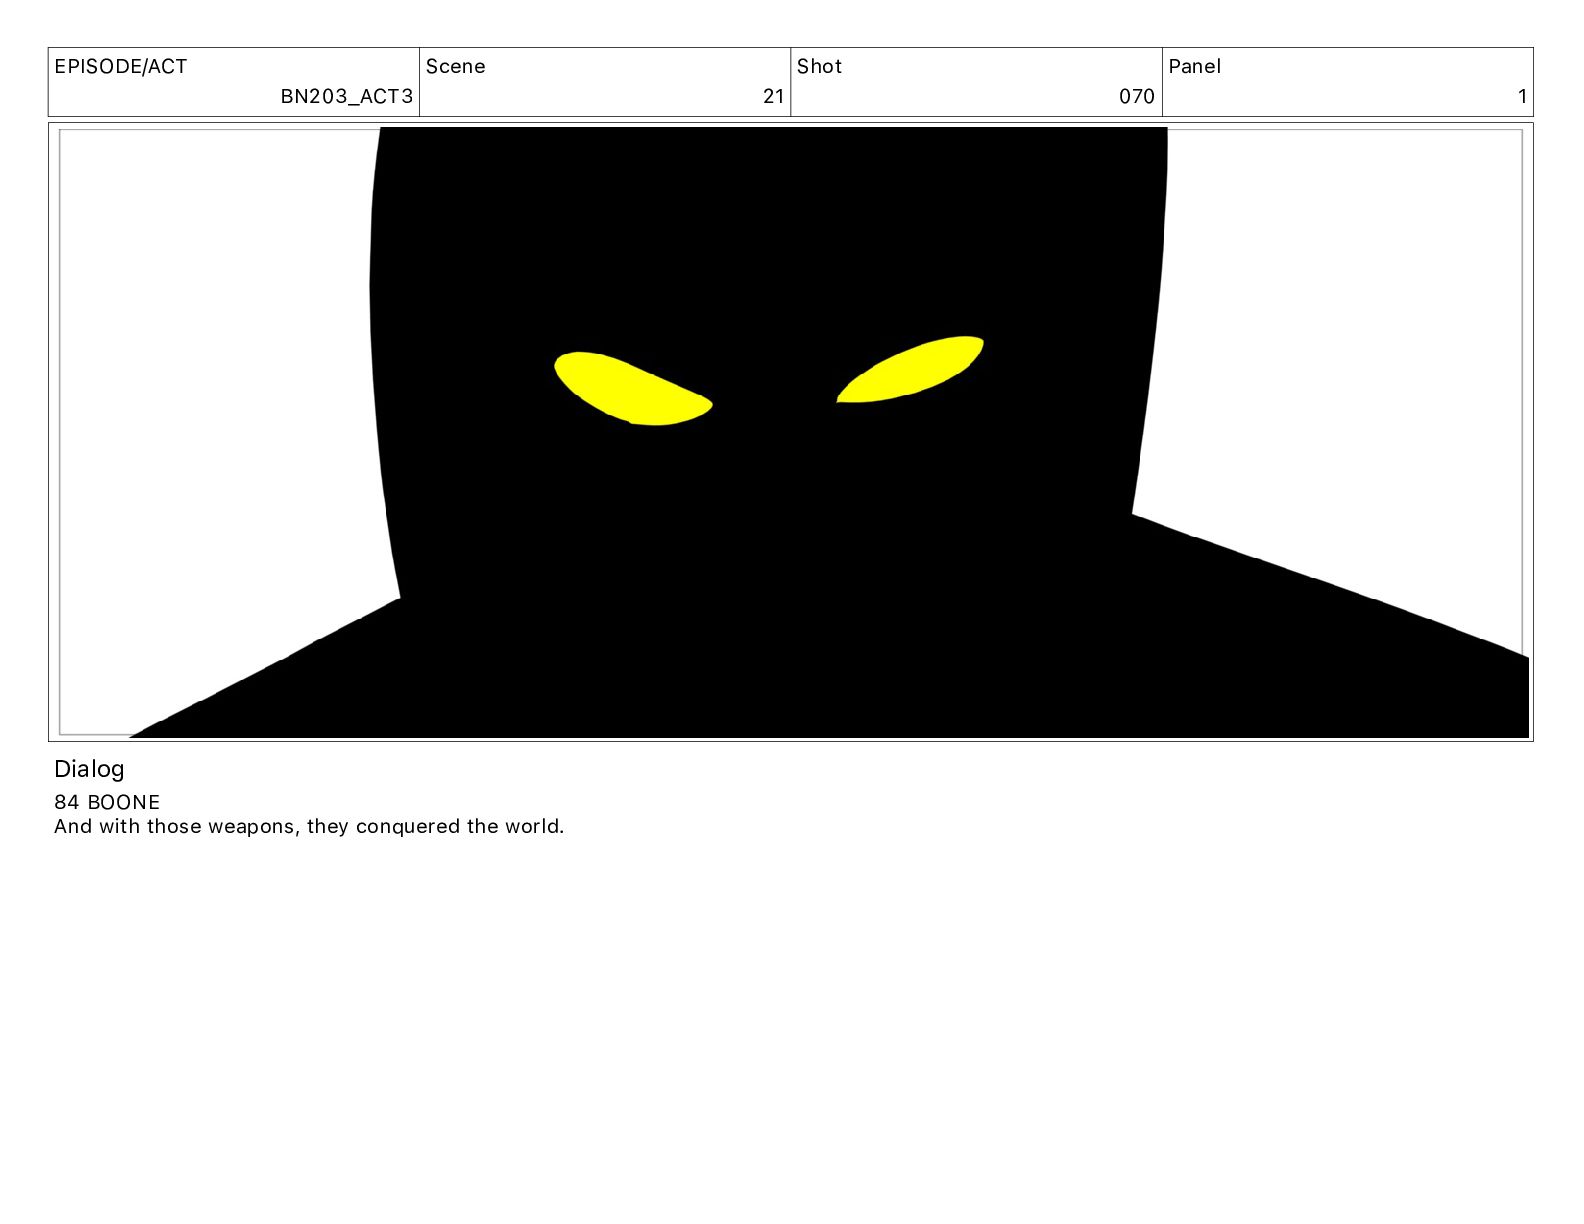1584x1224 pixels.
Task: Click the Dialog heading
Action: coord(89,769)
